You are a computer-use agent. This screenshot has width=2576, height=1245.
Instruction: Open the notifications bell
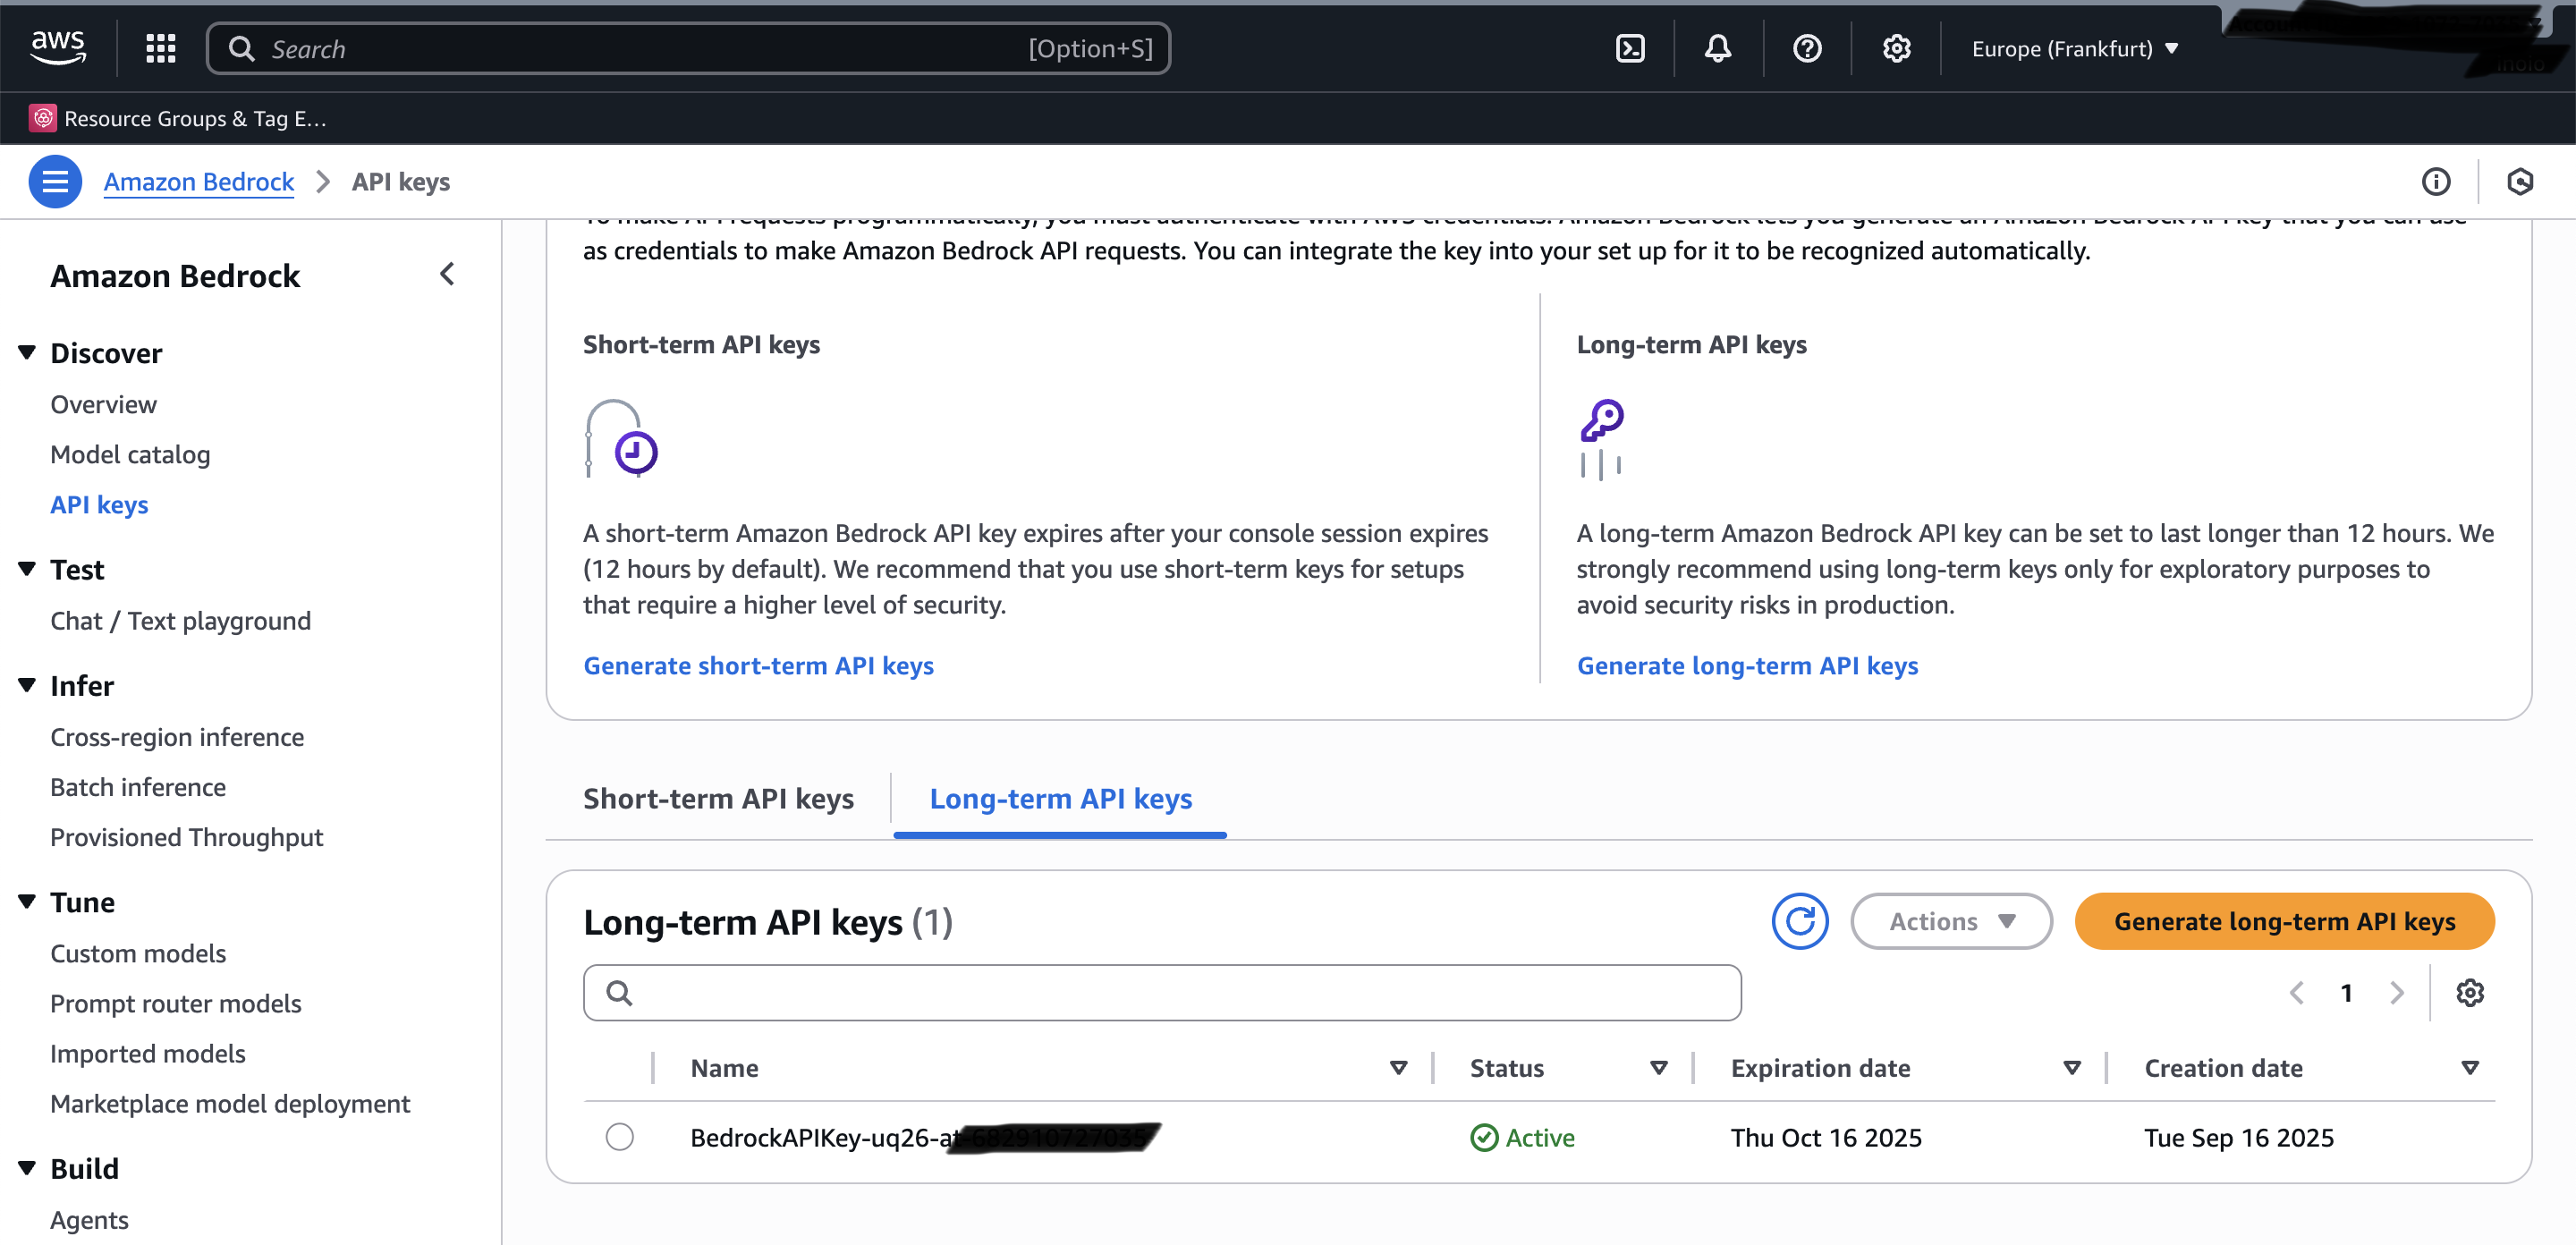pos(1717,48)
